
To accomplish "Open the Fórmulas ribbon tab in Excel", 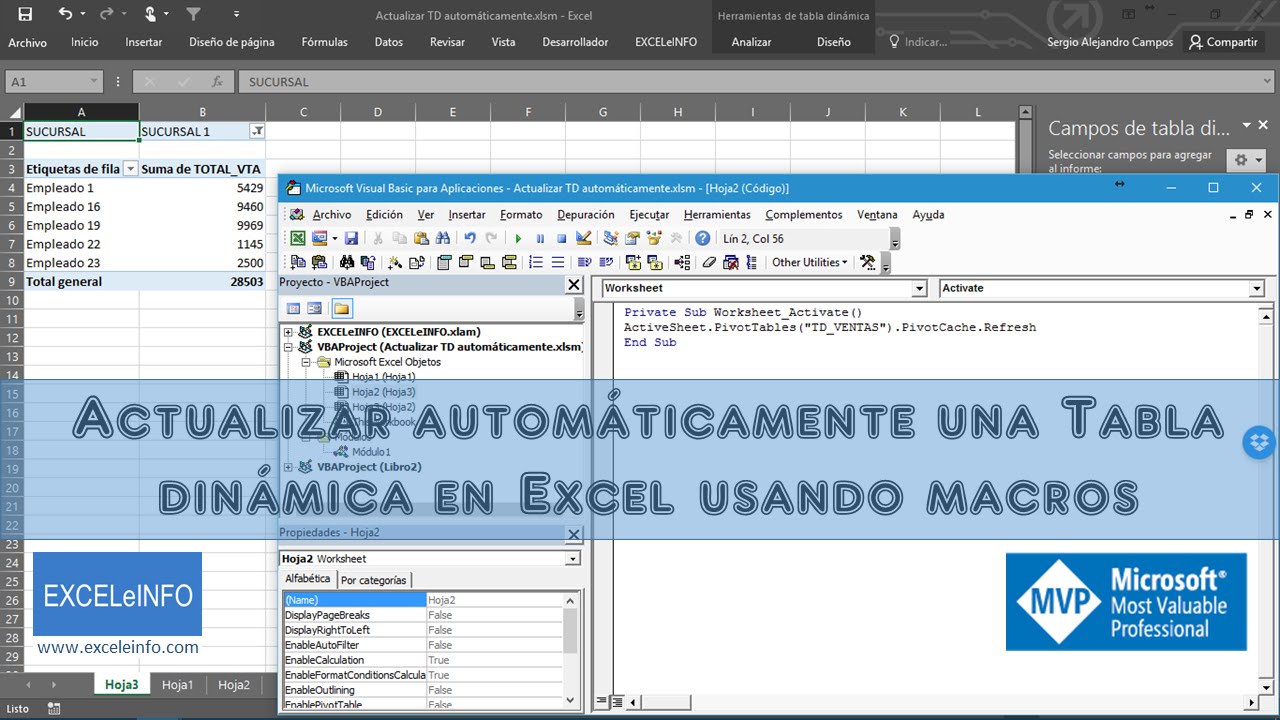I will tap(325, 42).
